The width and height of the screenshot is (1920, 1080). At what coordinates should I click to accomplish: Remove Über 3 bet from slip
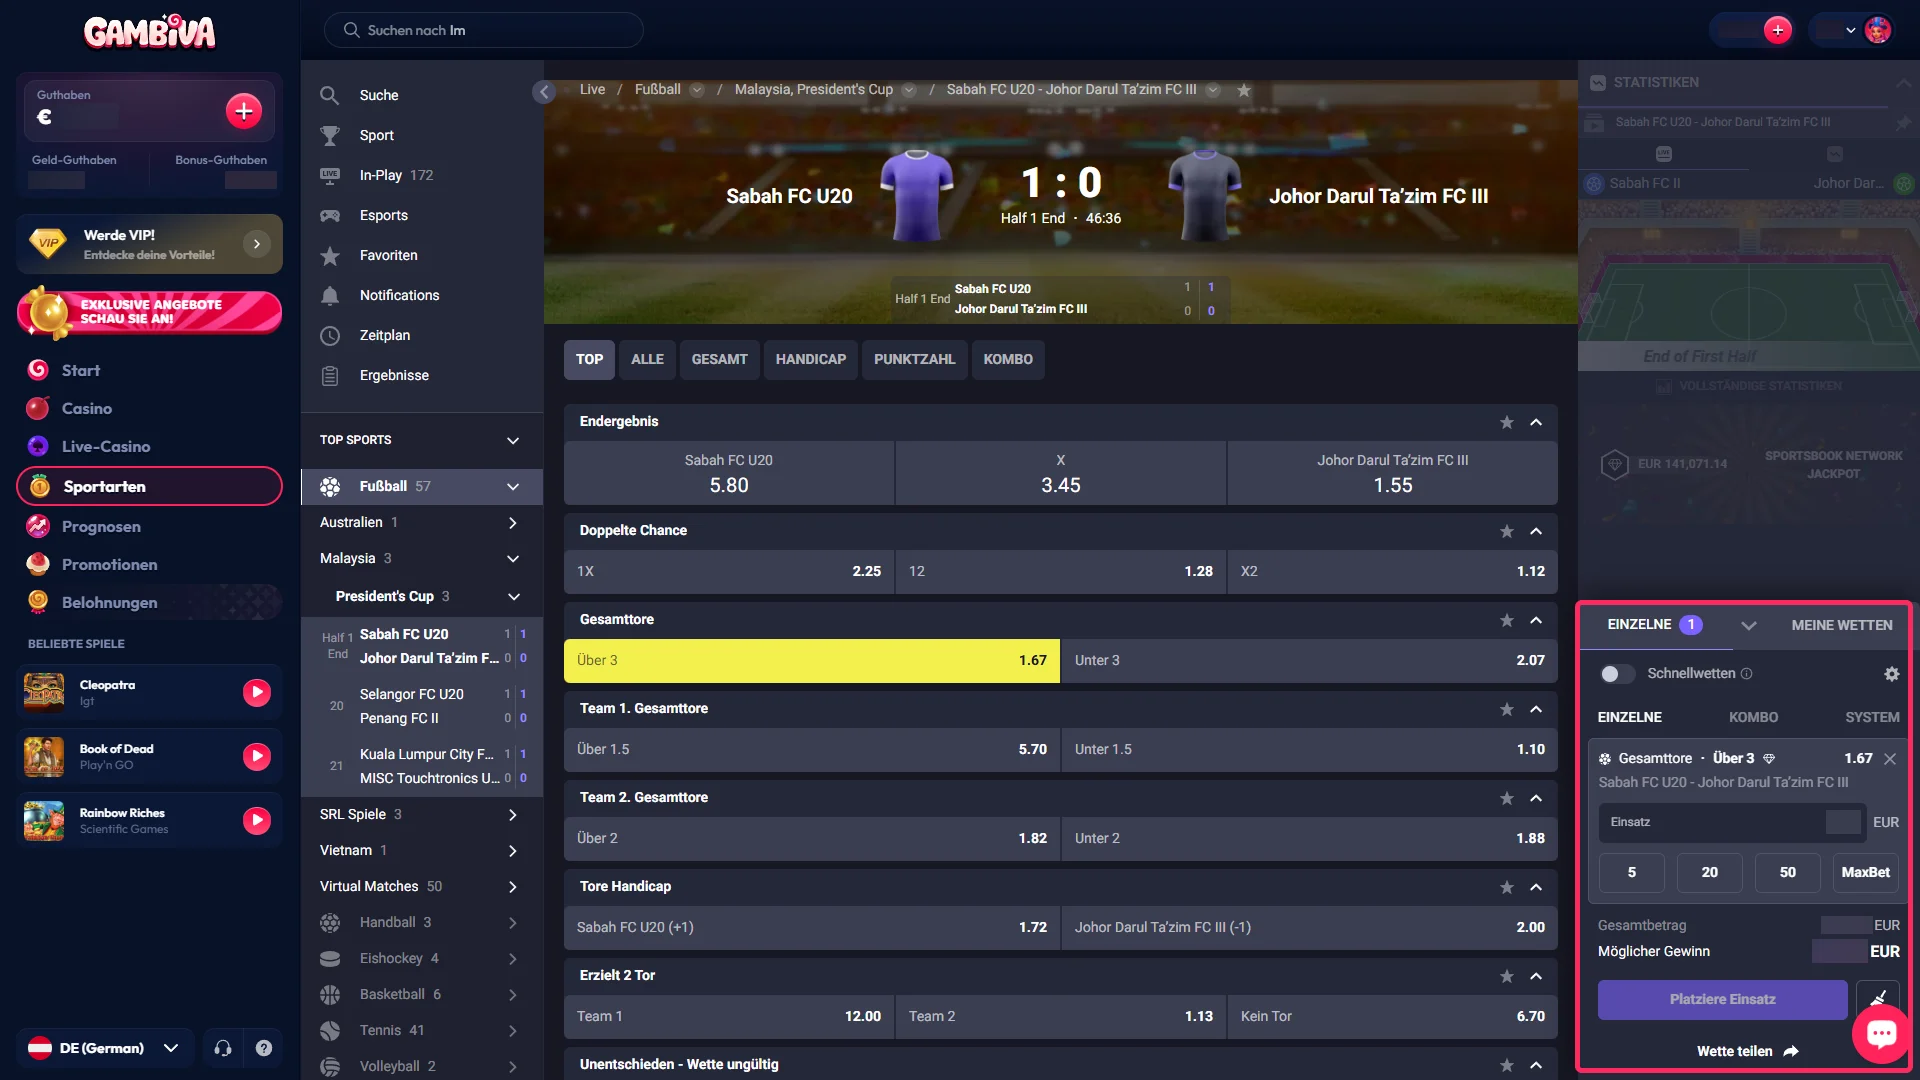click(x=1890, y=759)
